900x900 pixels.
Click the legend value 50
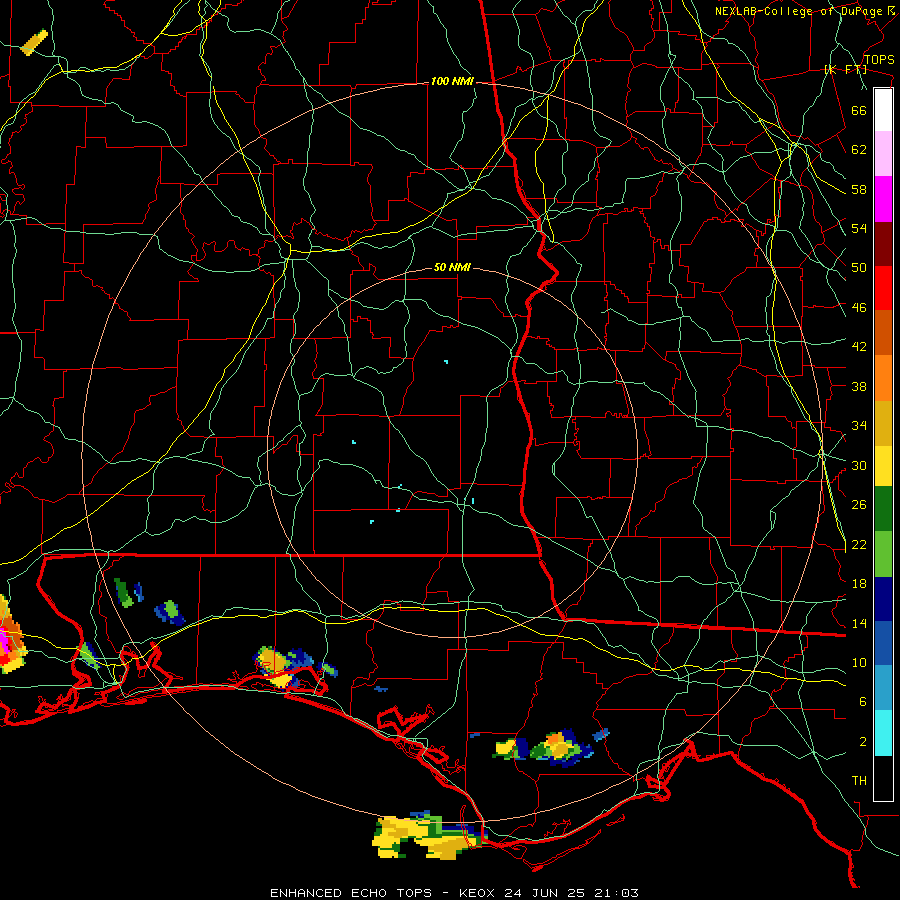(x=859, y=267)
